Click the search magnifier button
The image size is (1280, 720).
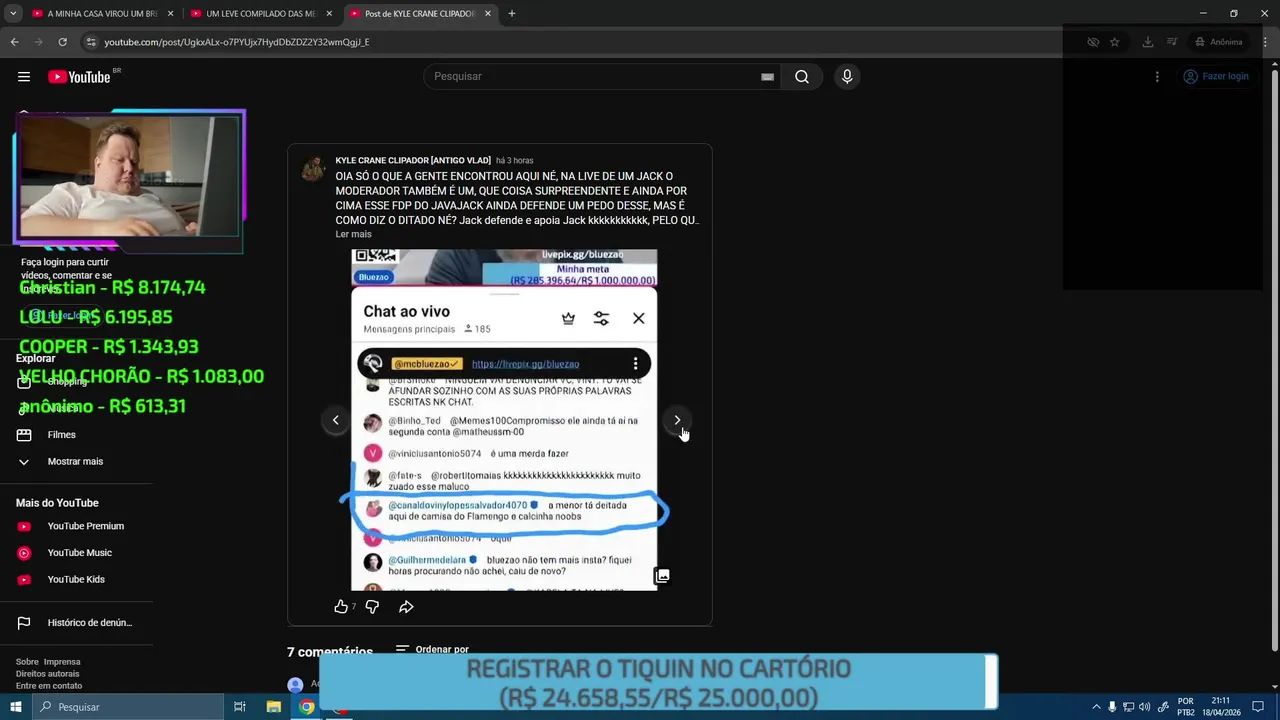802,77
